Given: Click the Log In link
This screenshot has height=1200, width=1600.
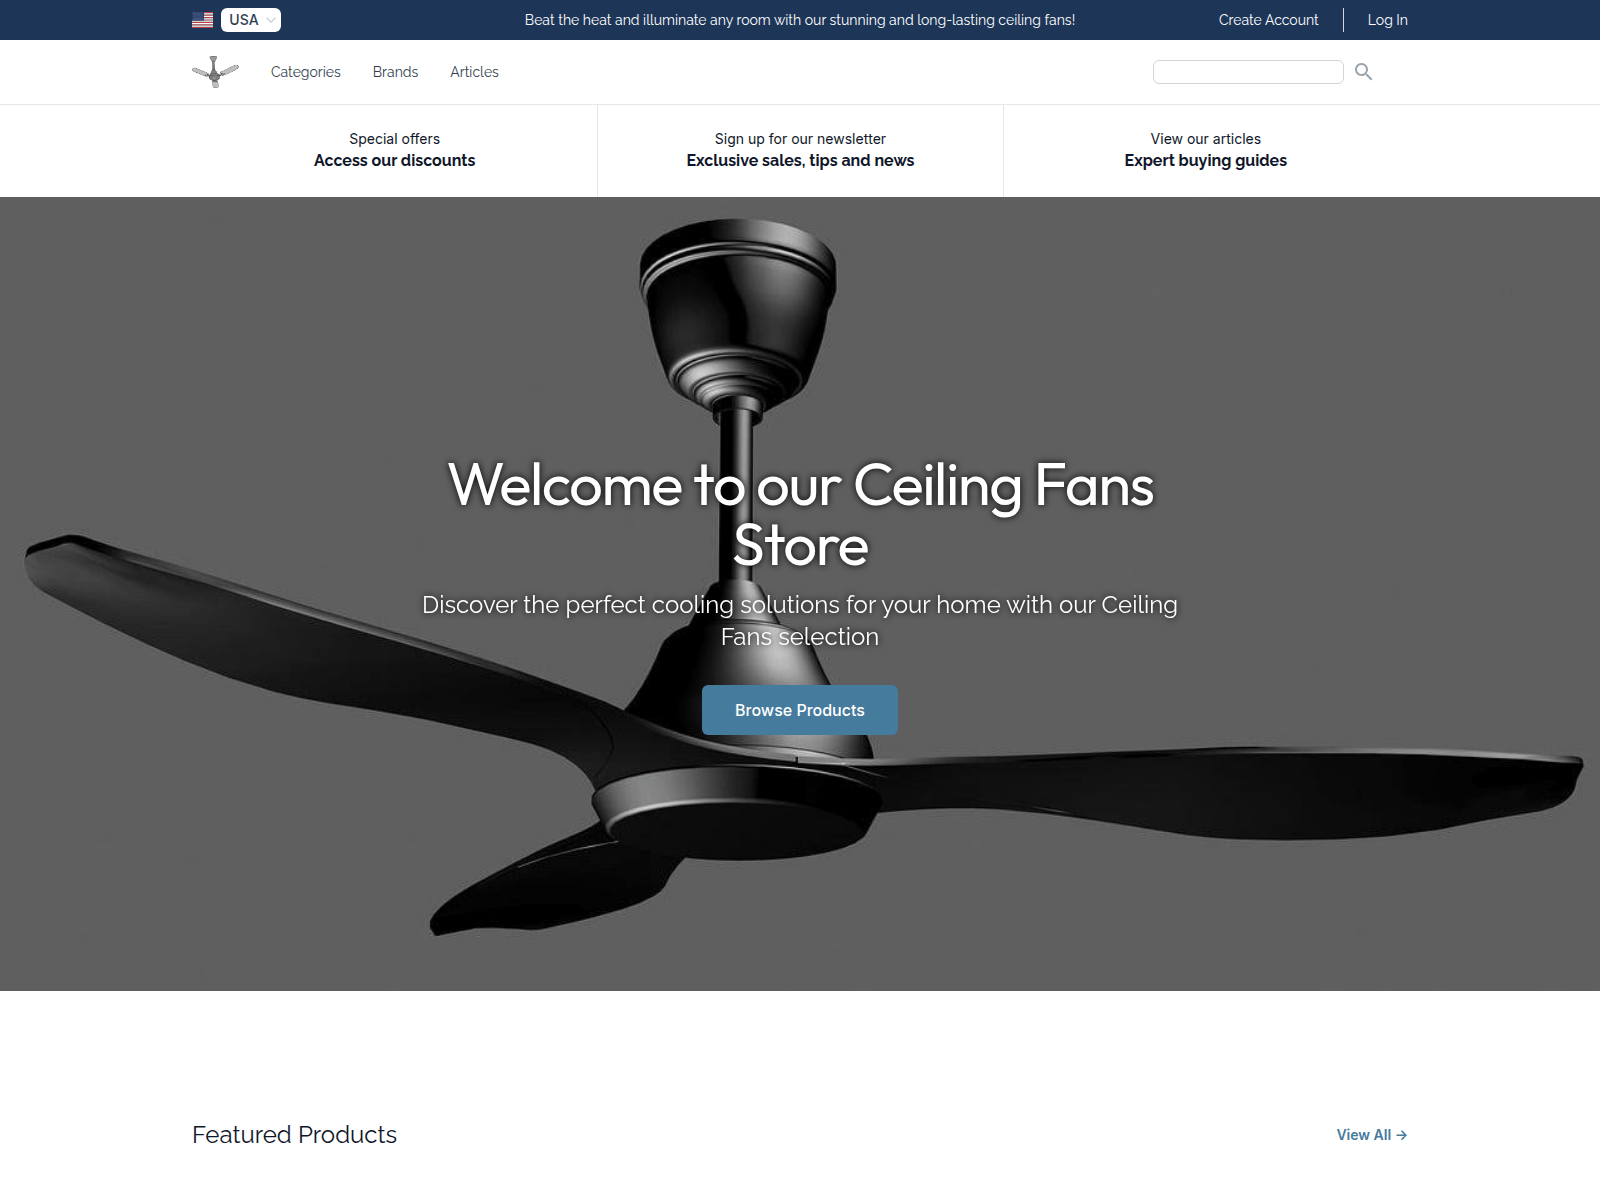Looking at the screenshot, I should click(x=1387, y=19).
